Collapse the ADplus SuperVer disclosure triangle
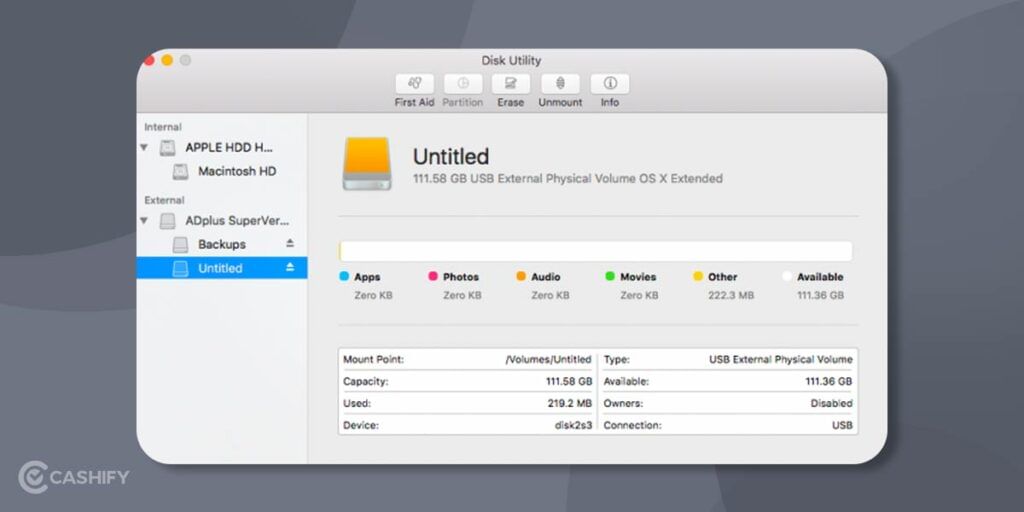This screenshot has width=1024, height=512. pos(144,221)
